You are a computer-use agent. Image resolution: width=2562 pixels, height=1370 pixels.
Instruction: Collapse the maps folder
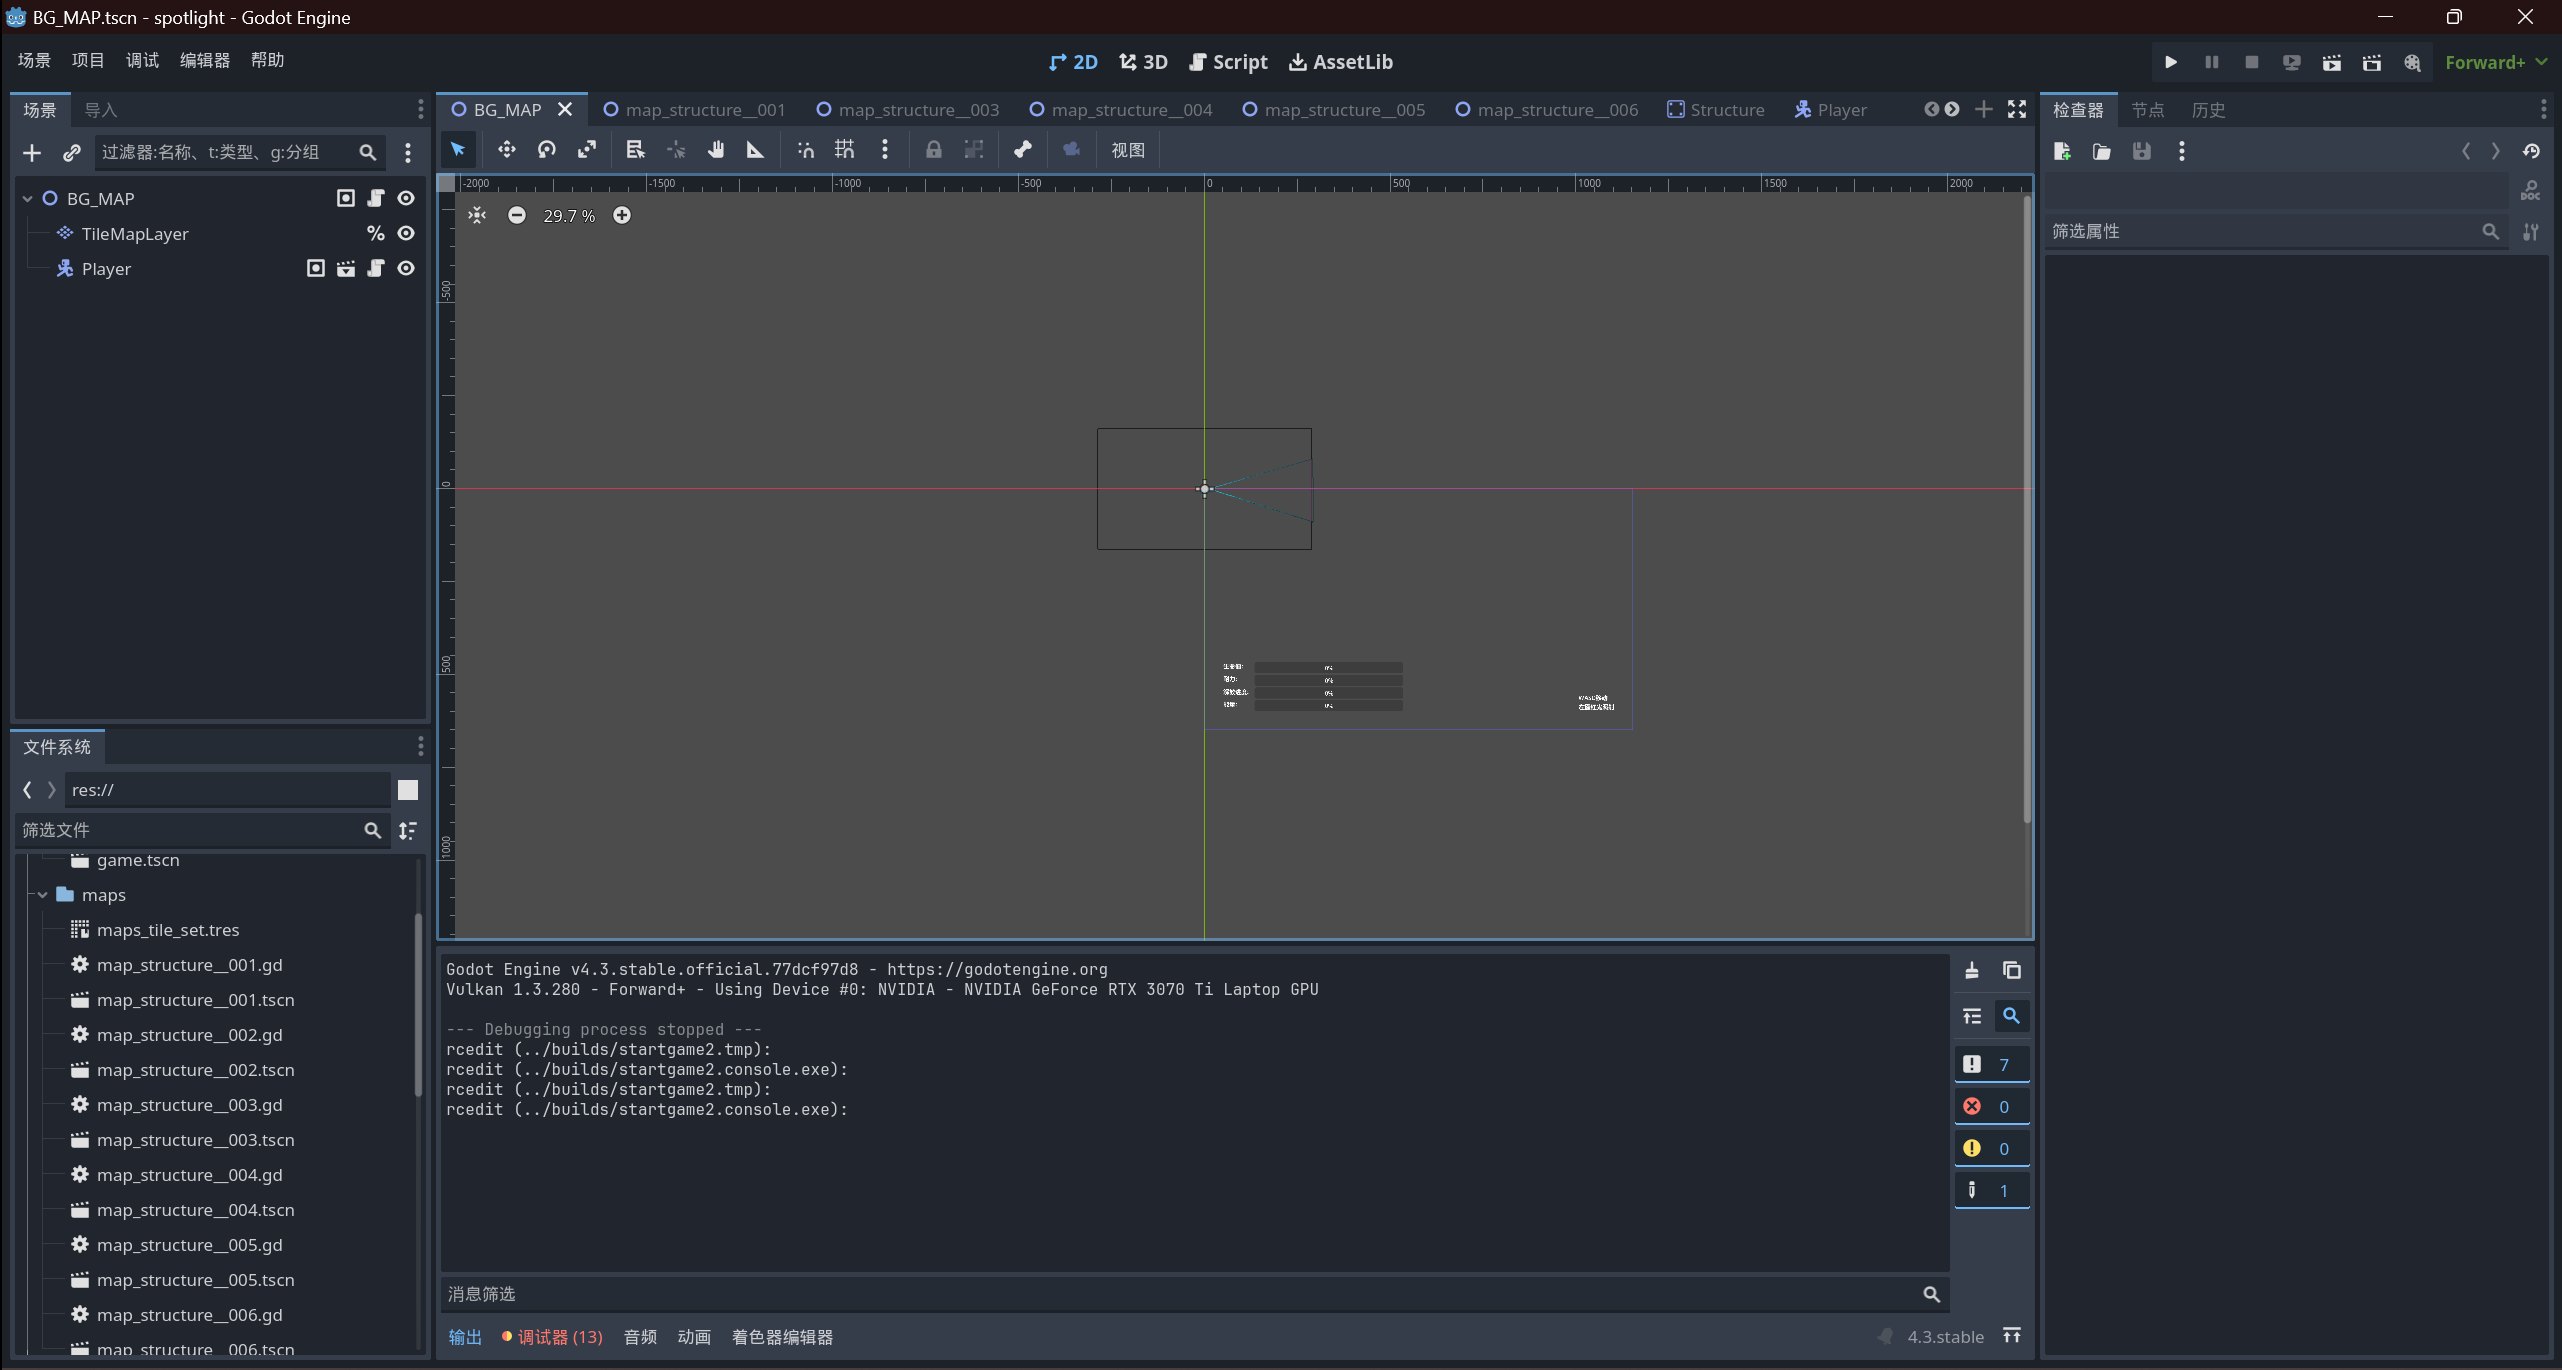point(43,895)
